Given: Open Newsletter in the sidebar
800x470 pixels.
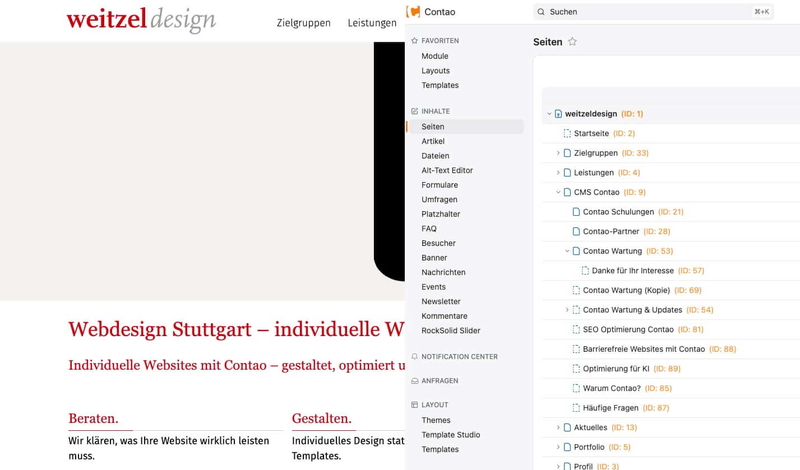Looking at the screenshot, I should click(441, 302).
